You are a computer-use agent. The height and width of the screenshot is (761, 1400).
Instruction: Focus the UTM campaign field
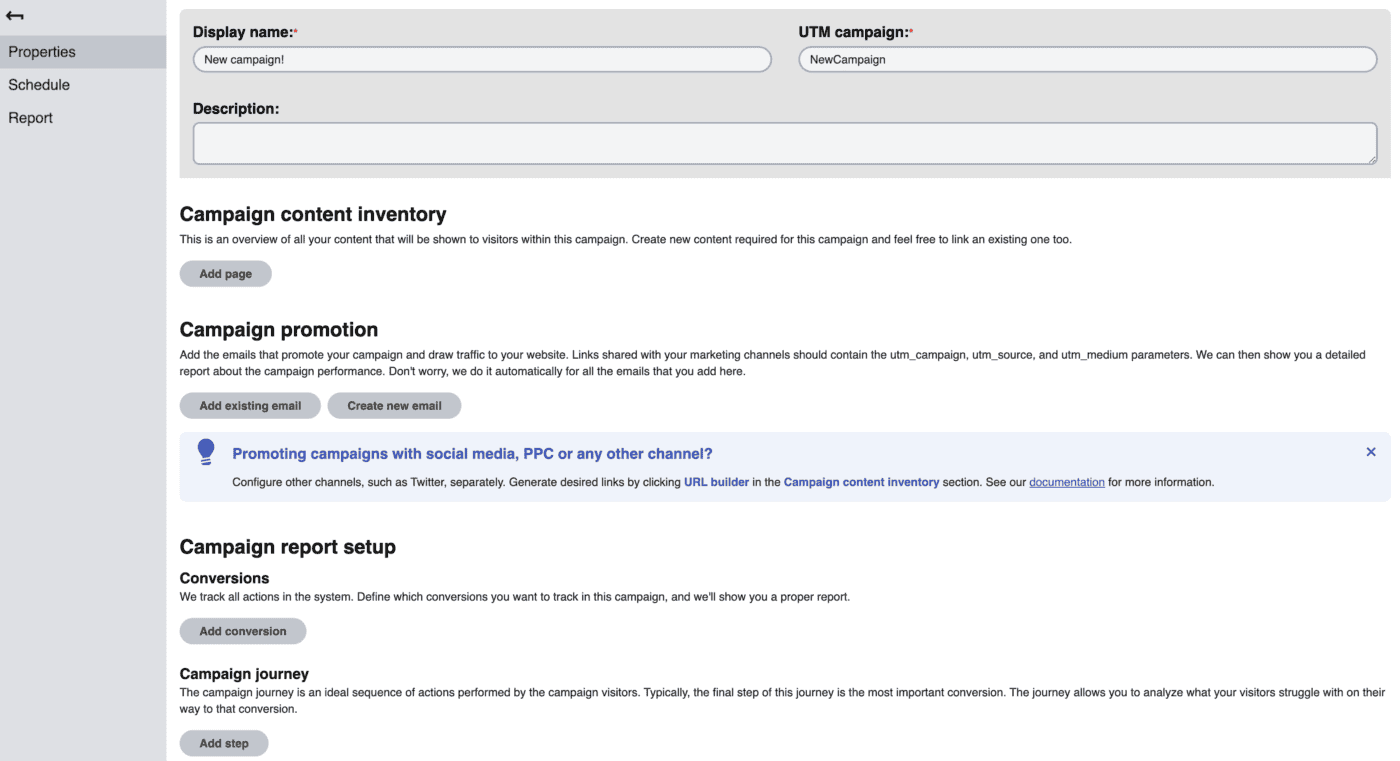1088,59
